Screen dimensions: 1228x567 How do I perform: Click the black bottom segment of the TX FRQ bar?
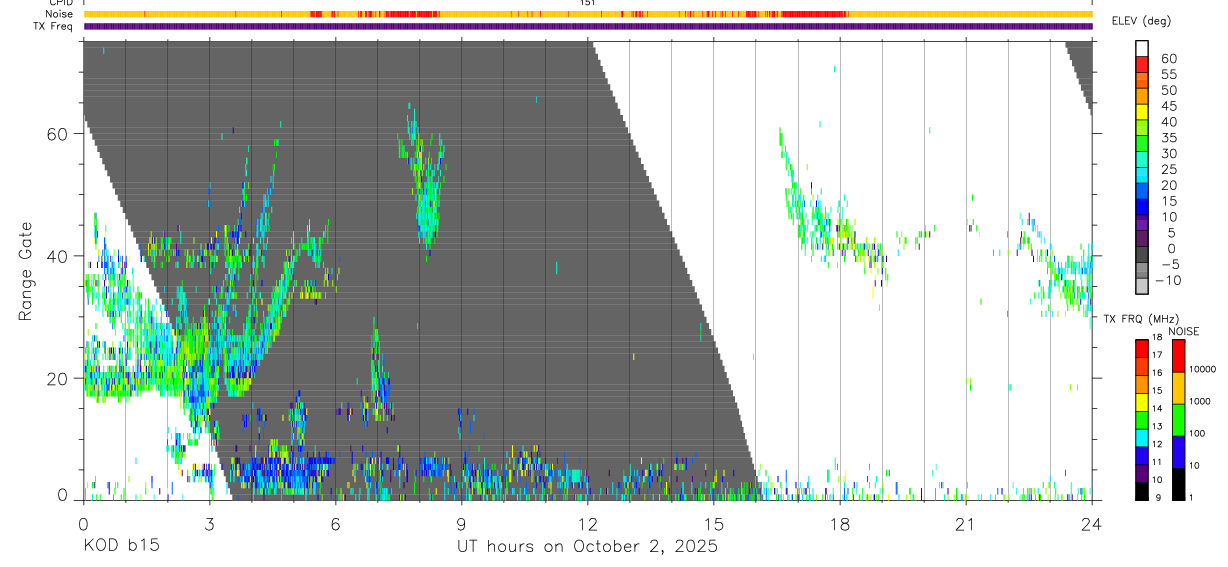tap(1142, 491)
